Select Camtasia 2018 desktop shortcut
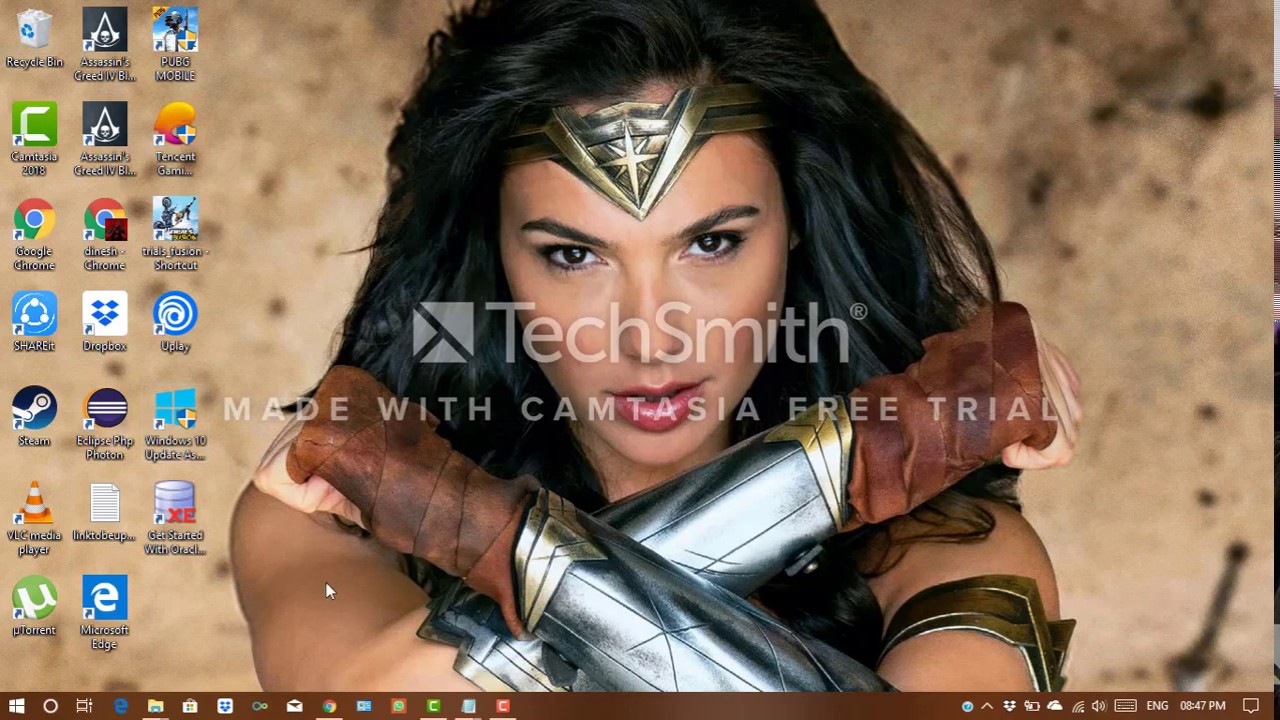The height and width of the screenshot is (720, 1280). point(34,140)
